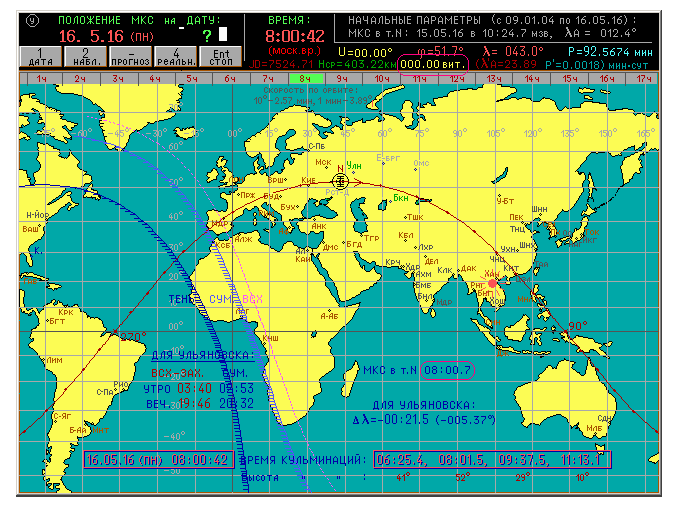Click the green 'Бкн' Baikonur label
Viewport: 679px width, 510px height.
[401, 198]
